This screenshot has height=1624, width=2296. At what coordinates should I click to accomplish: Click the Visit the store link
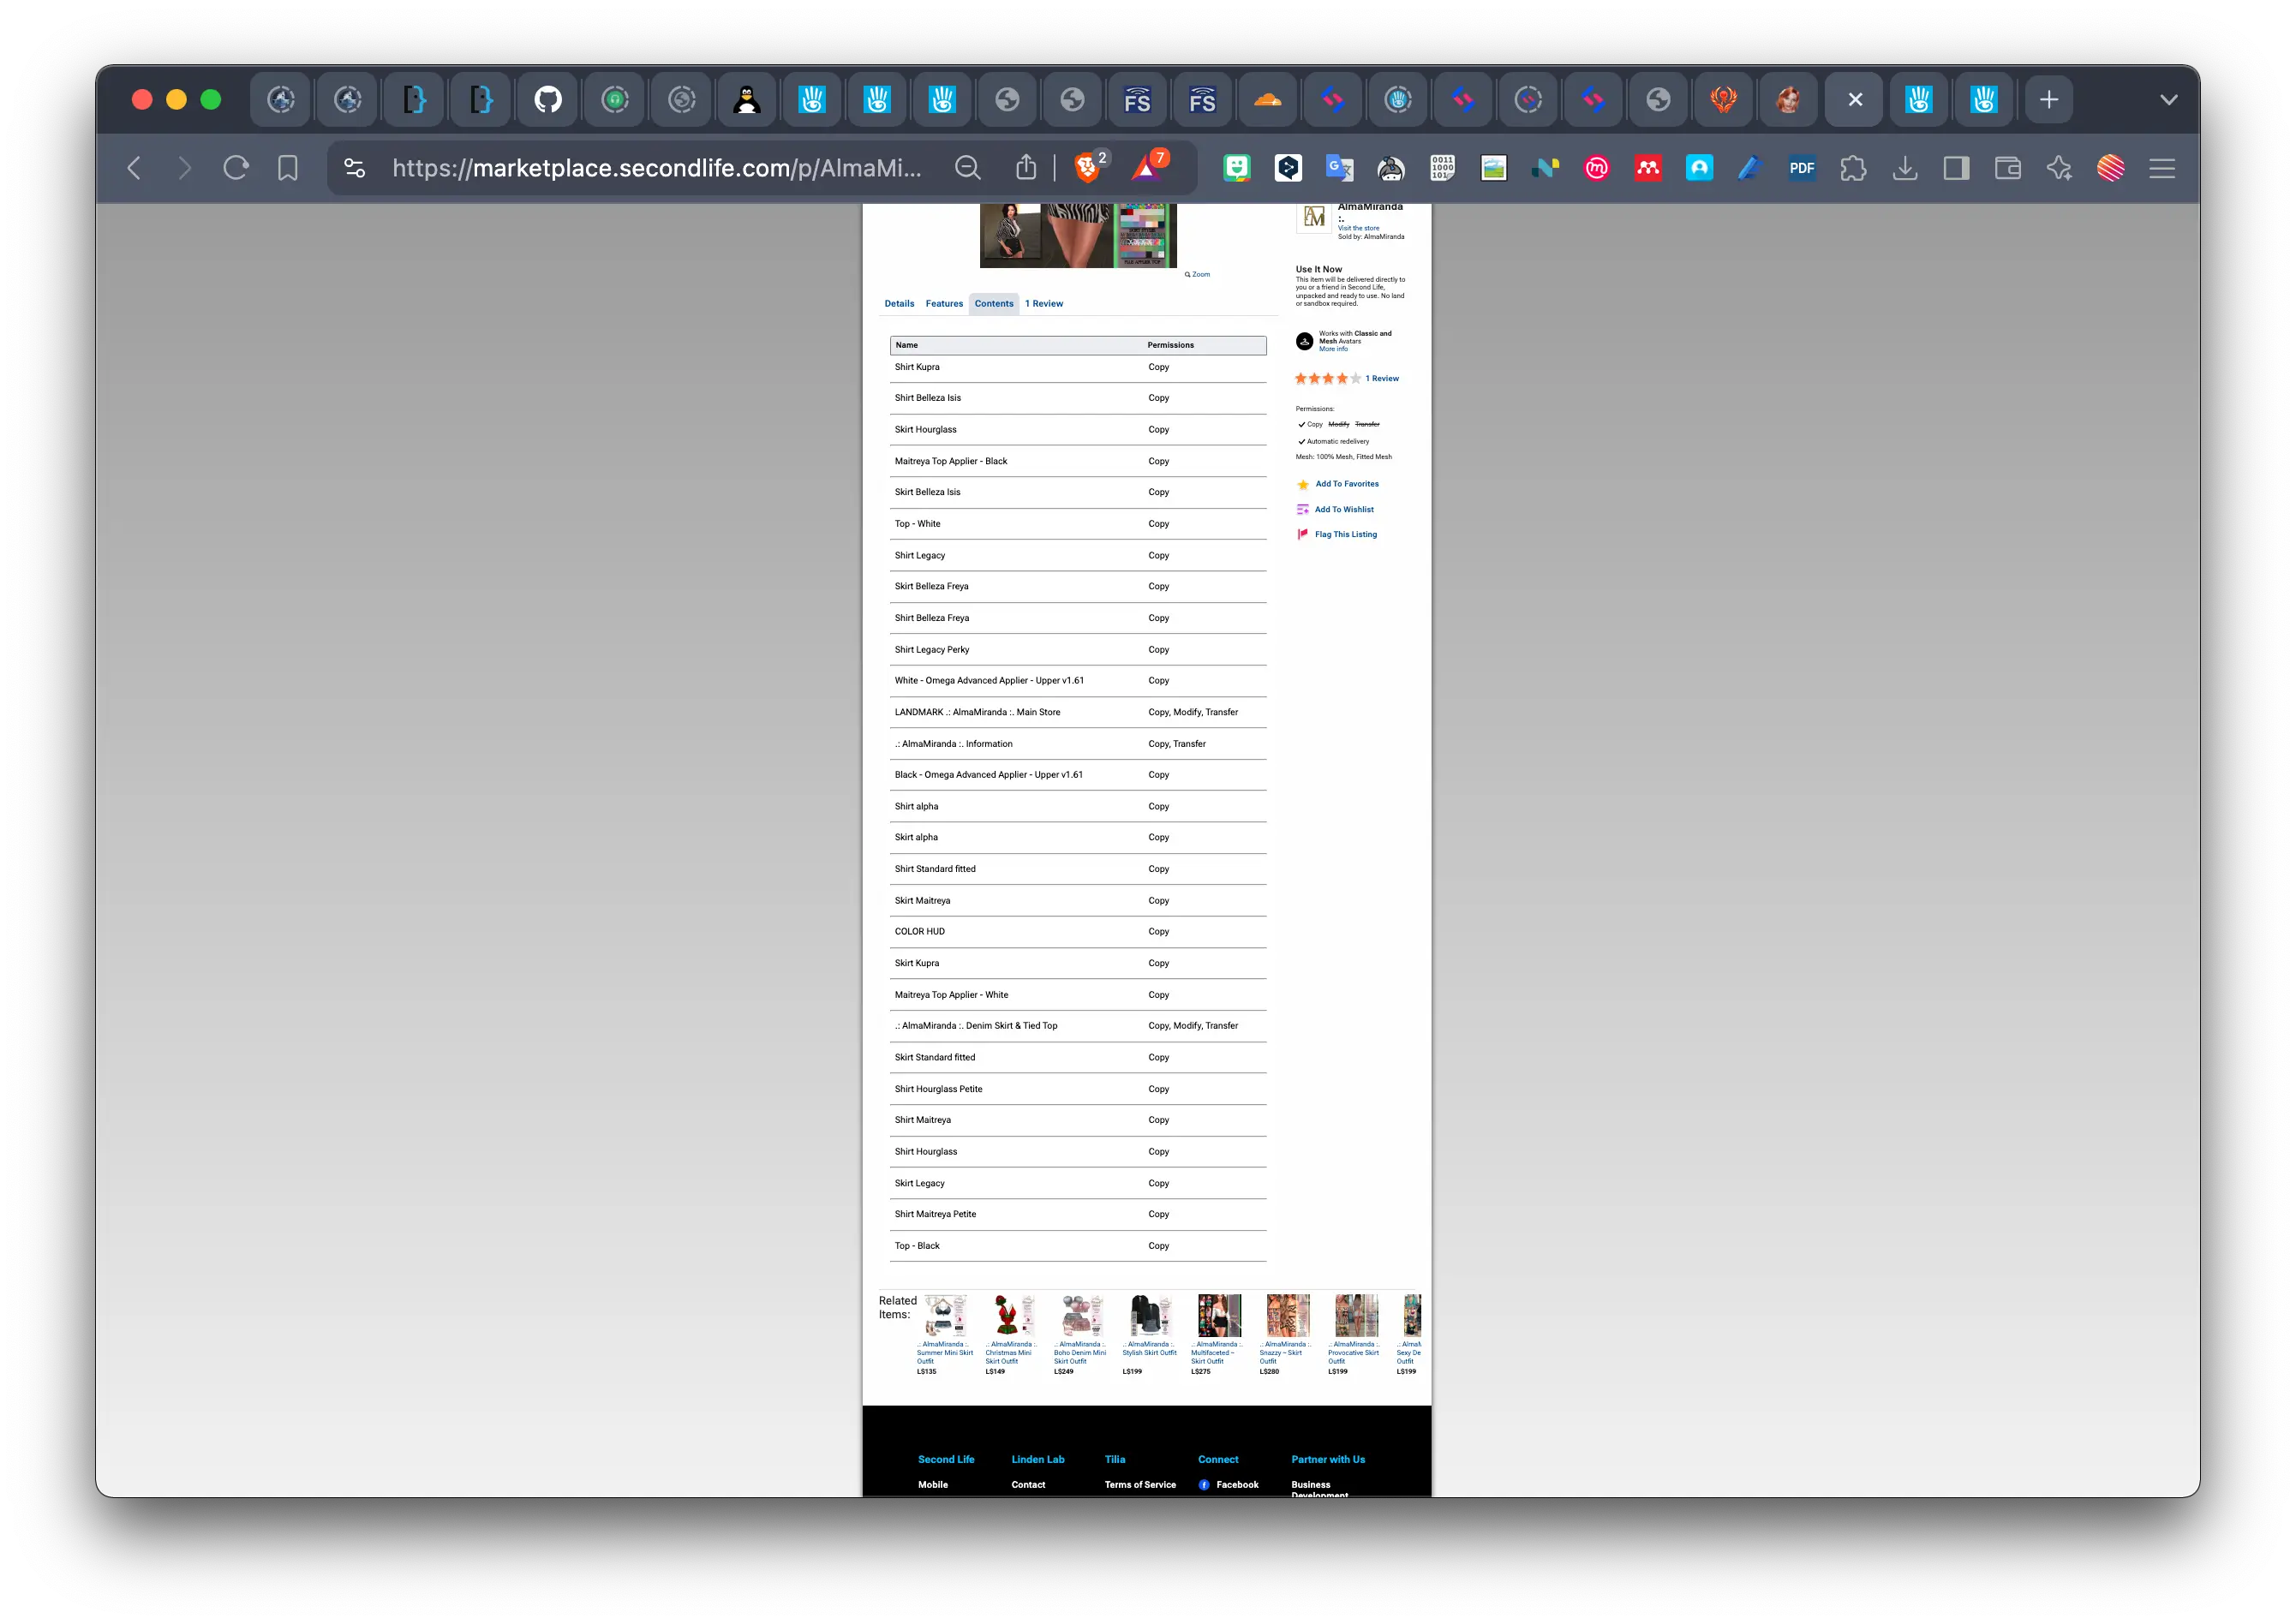point(1358,228)
